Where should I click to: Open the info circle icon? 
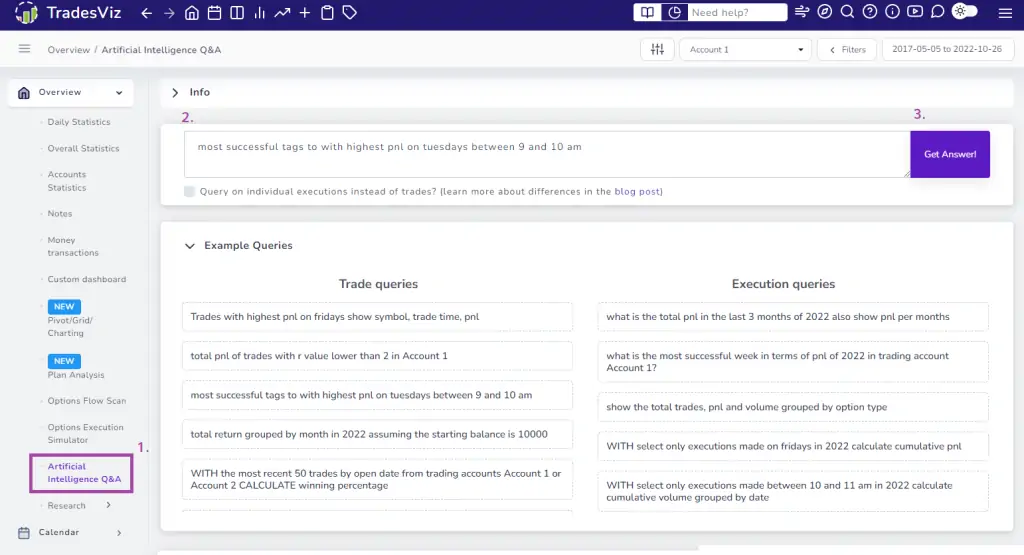892,12
